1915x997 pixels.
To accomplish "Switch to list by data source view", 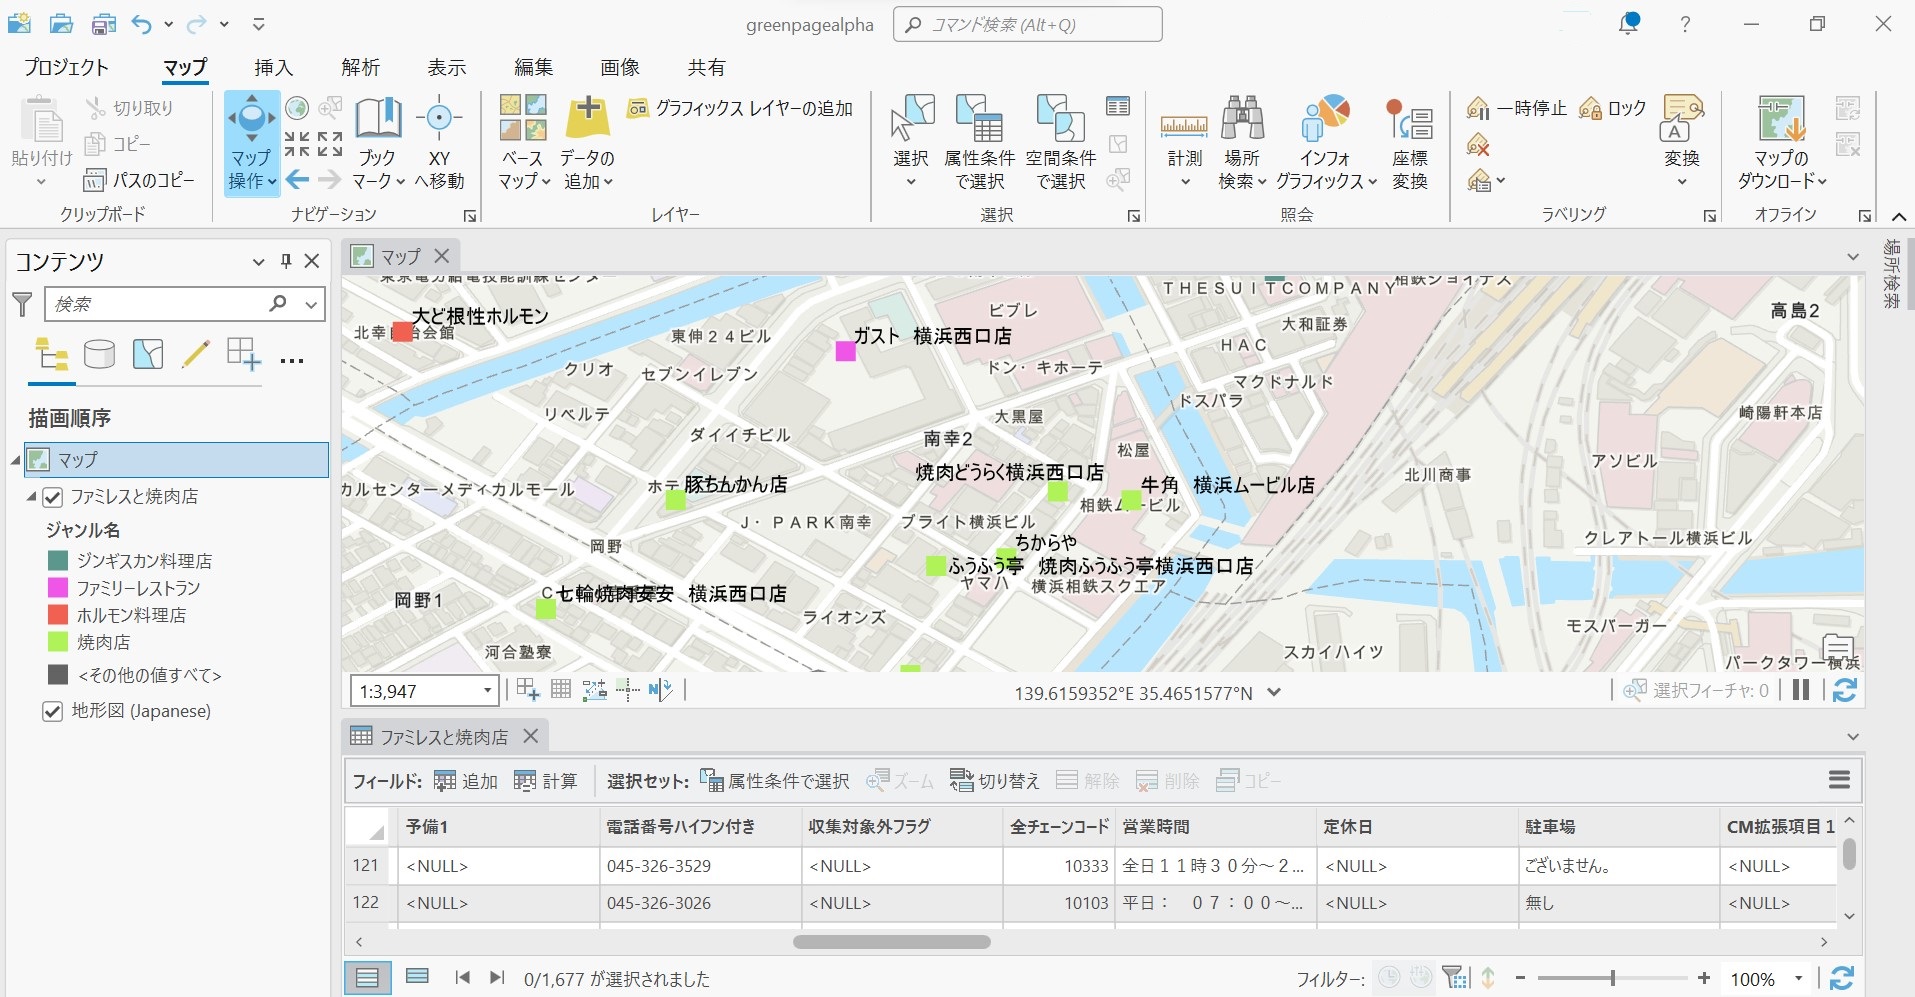I will point(99,354).
